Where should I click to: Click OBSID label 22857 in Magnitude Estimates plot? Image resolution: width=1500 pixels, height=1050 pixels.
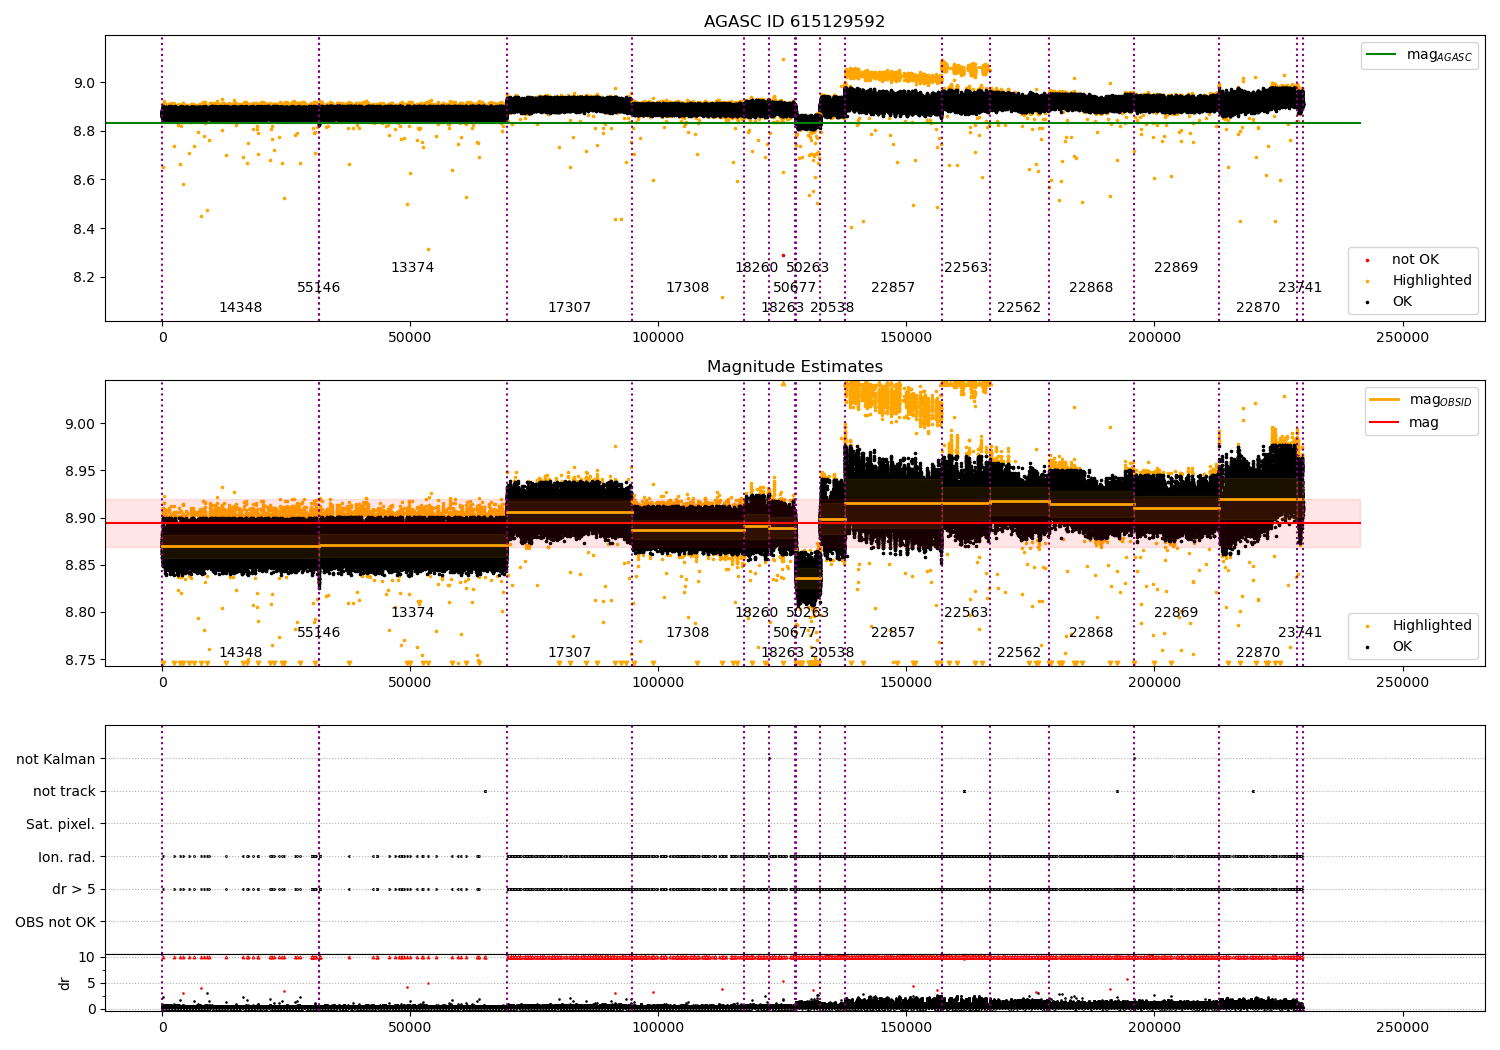(x=893, y=633)
